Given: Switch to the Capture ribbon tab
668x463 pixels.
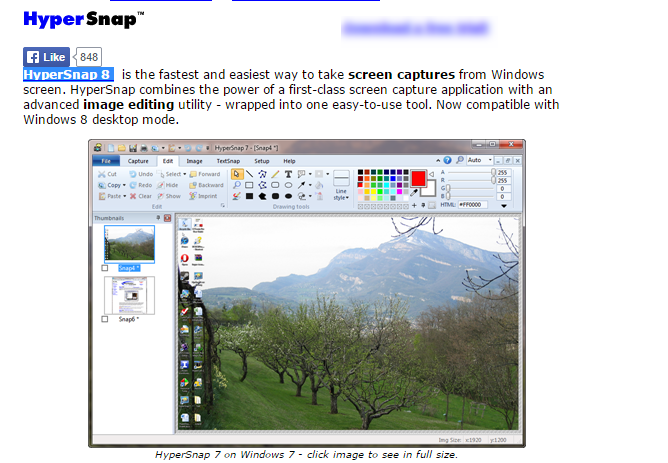Looking at the screenshot, I should (x=138, y=161).
